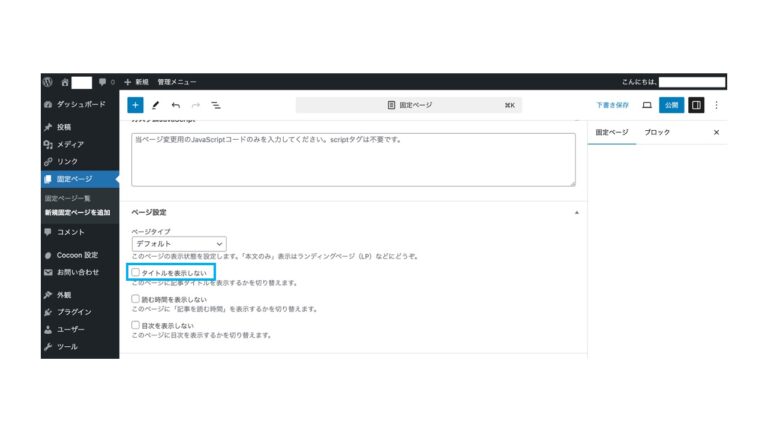
Task: Click the blue 公開 publish button
Action: pyautogui.click(x=672, y=105)
